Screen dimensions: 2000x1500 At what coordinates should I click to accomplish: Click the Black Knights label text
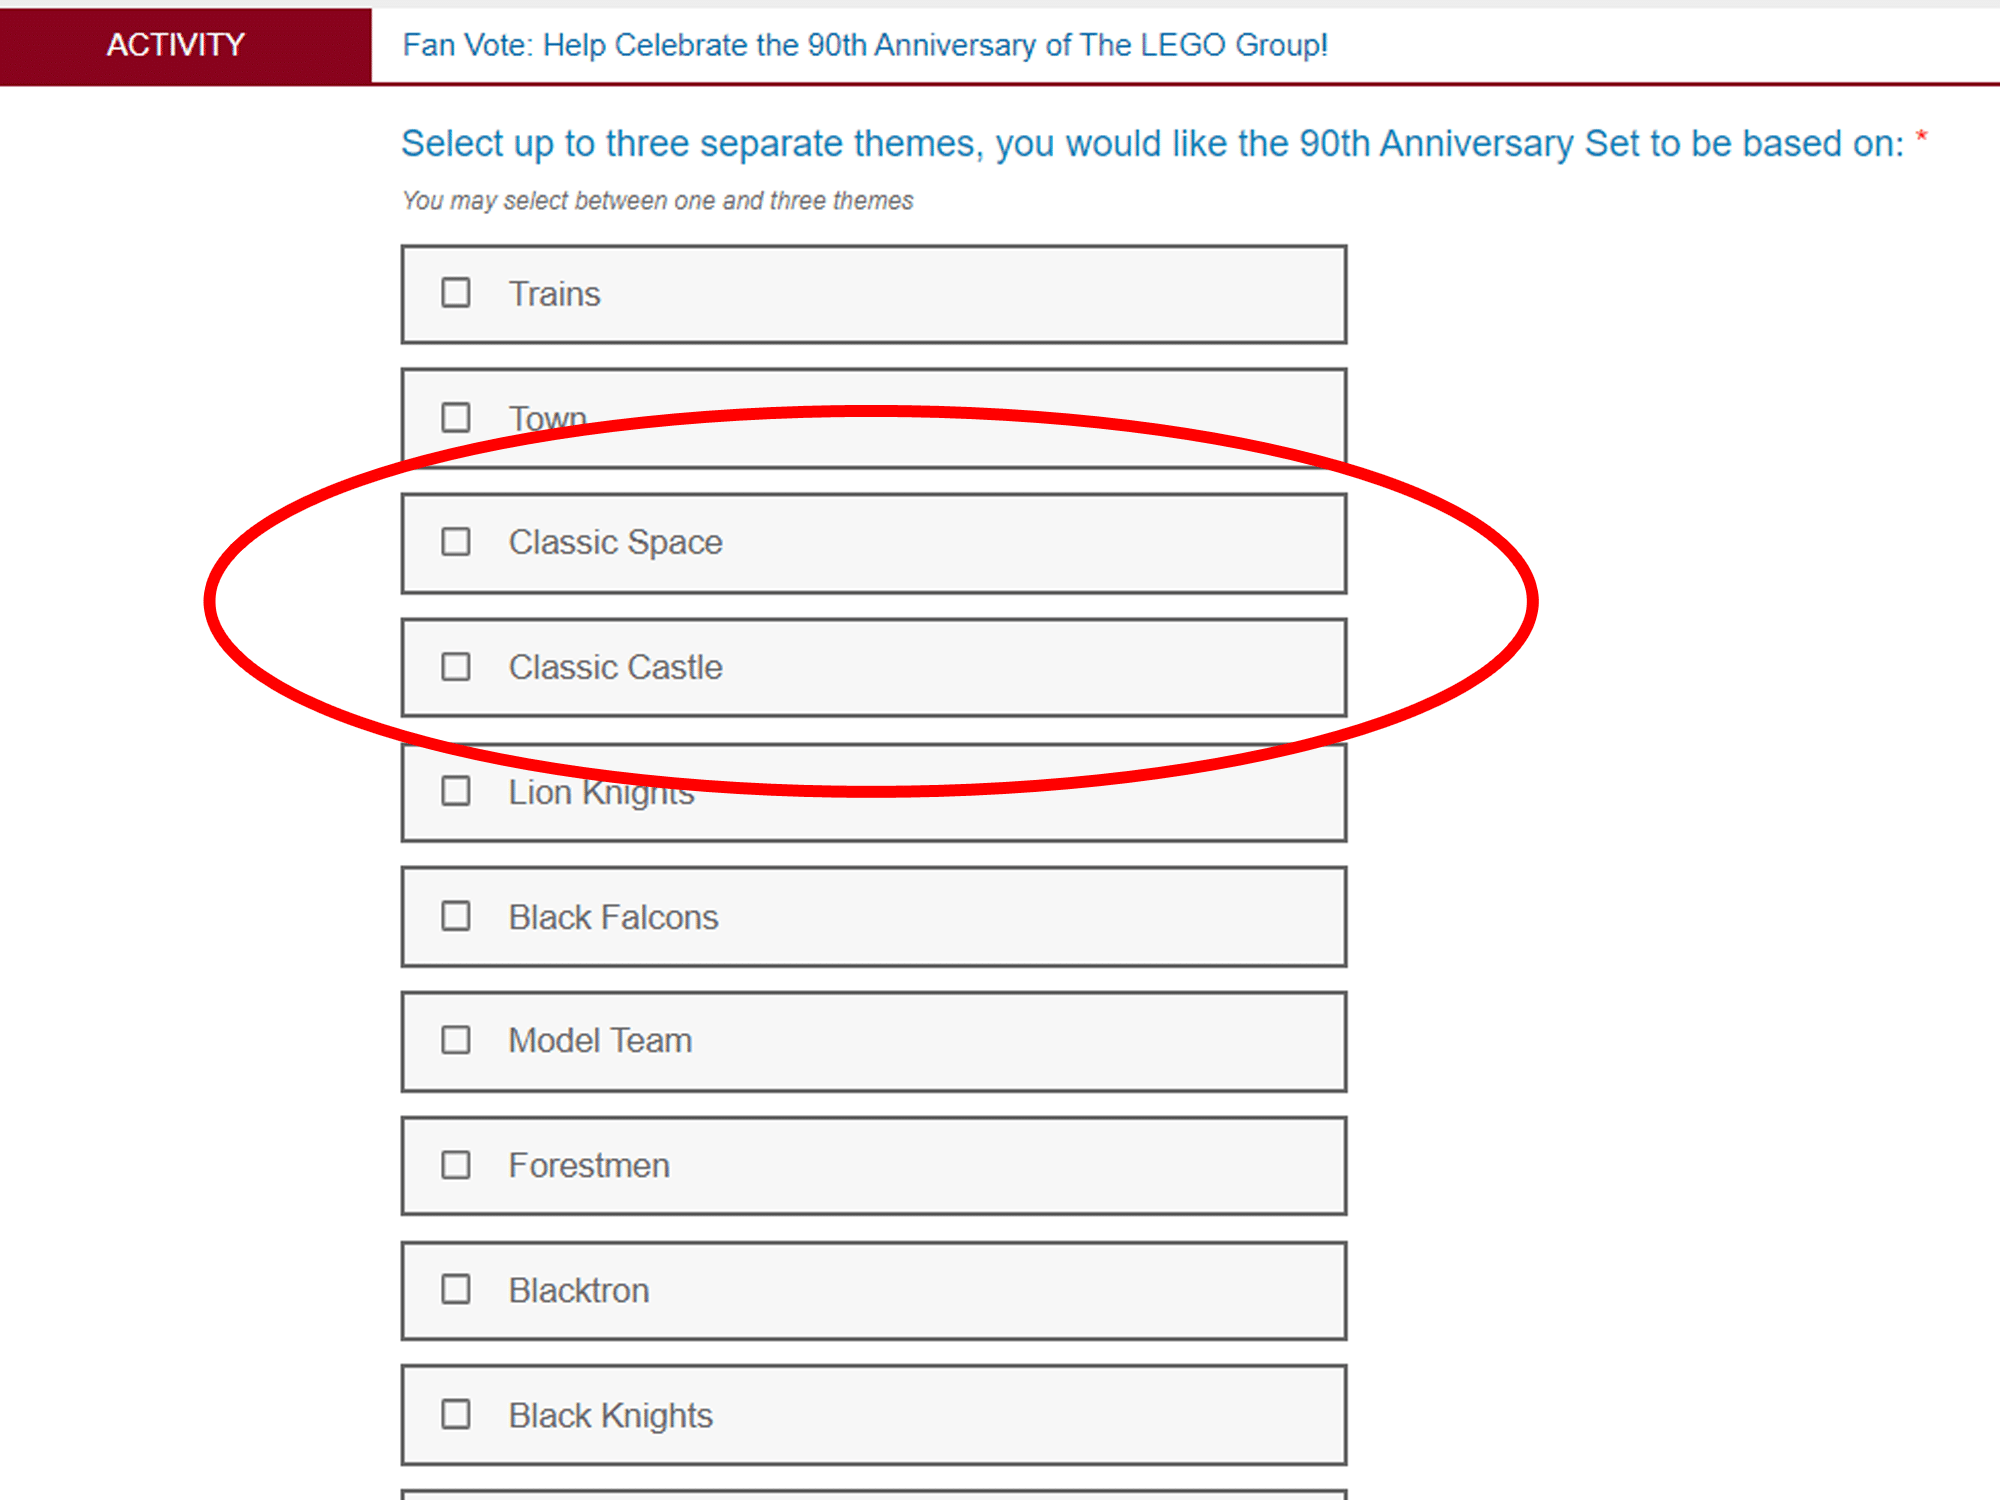click(610, 1415)
